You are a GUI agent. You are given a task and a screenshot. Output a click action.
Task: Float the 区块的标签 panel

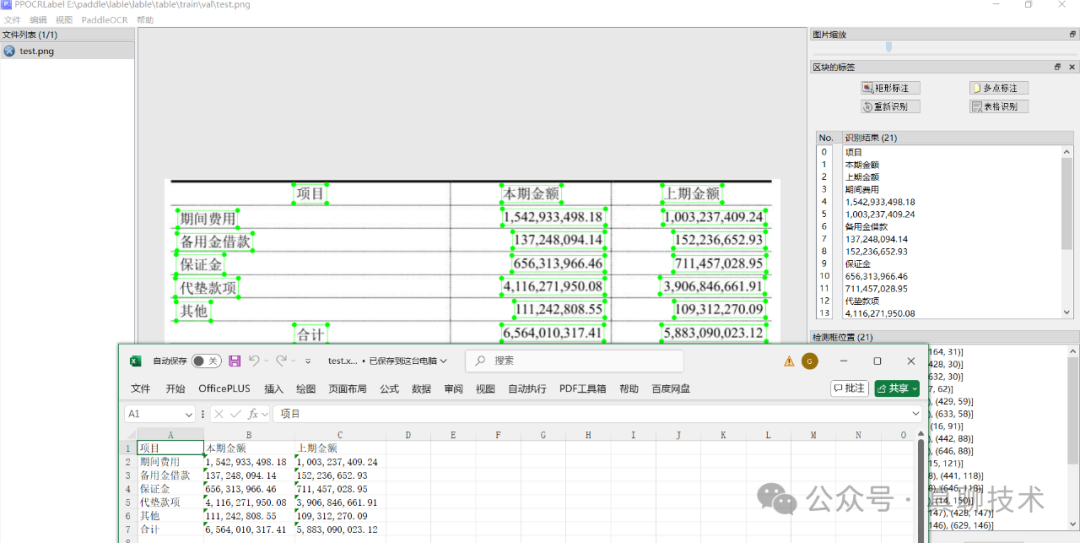[x=1058, y=67]
